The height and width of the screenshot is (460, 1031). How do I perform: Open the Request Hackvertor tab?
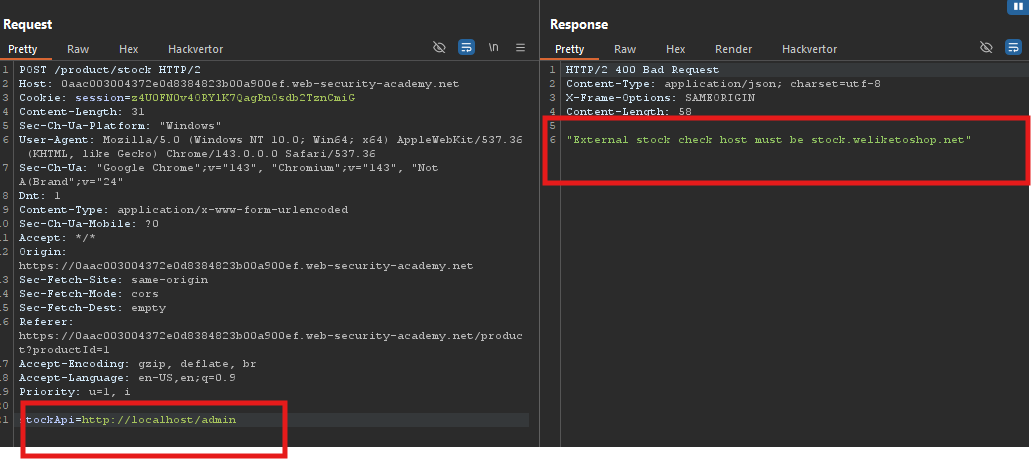[195, 49]
